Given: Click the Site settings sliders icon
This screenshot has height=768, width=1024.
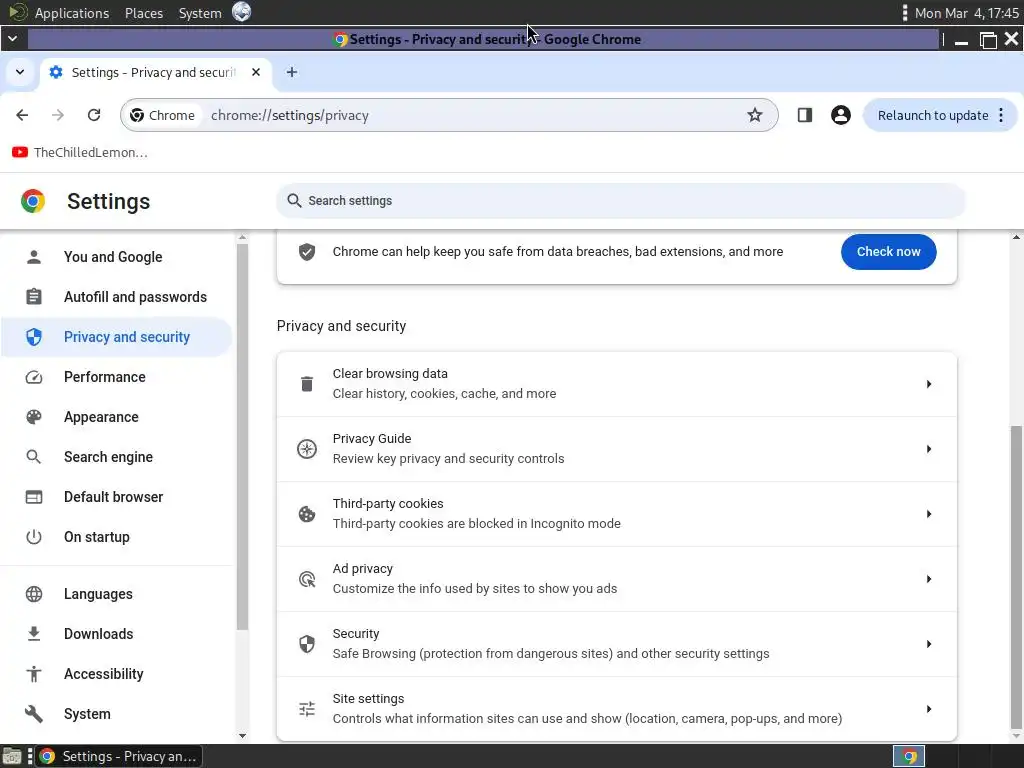Looking at the screenshot, I should point(307,709).
